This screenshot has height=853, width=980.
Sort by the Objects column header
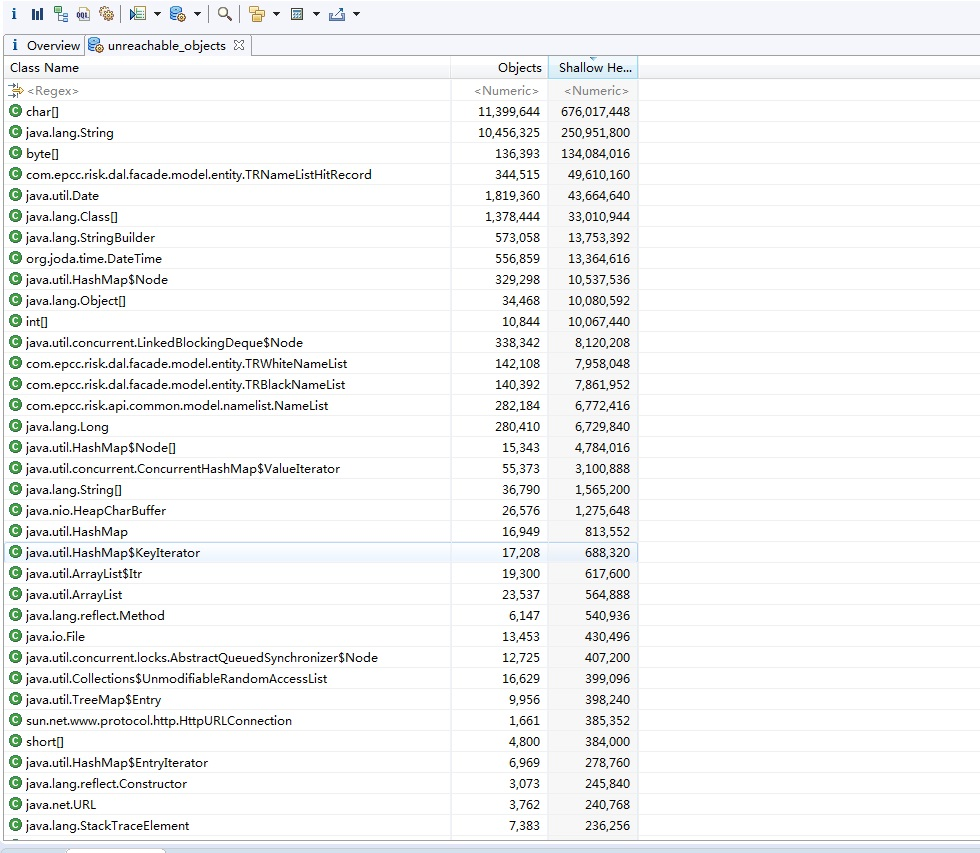click(x=499, y=67)
